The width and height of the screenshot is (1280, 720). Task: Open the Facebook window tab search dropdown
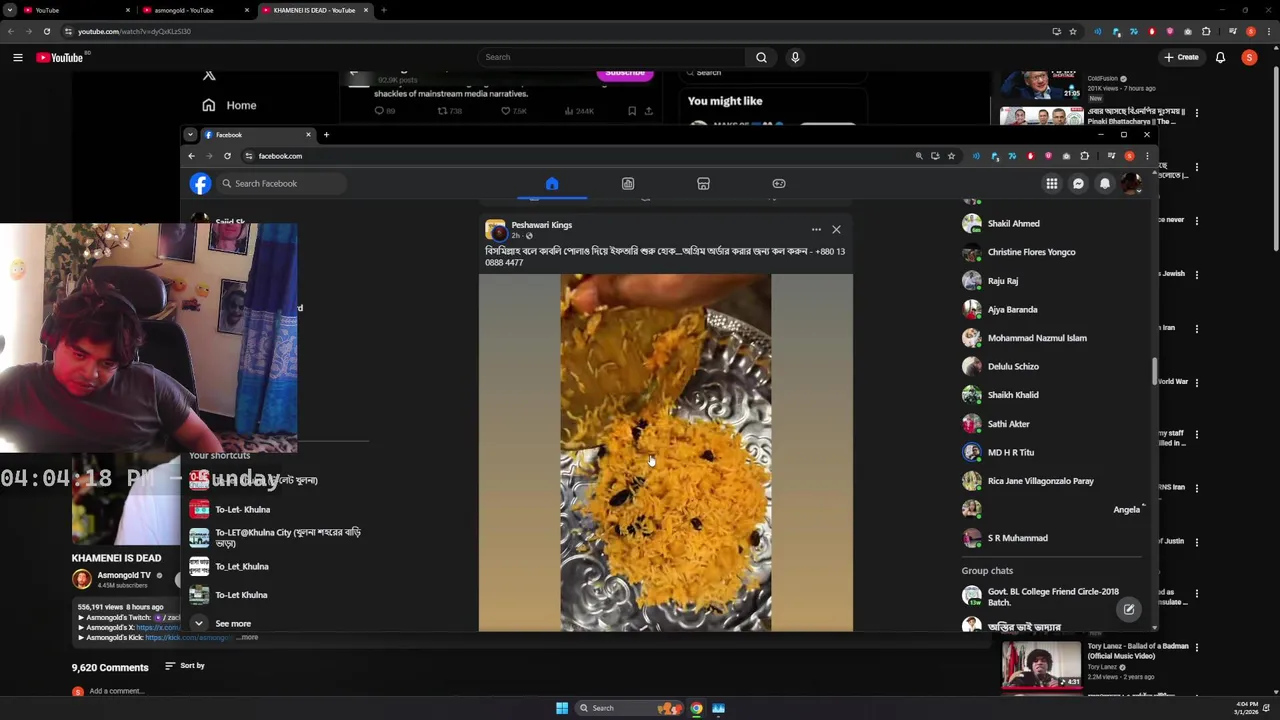190,135
